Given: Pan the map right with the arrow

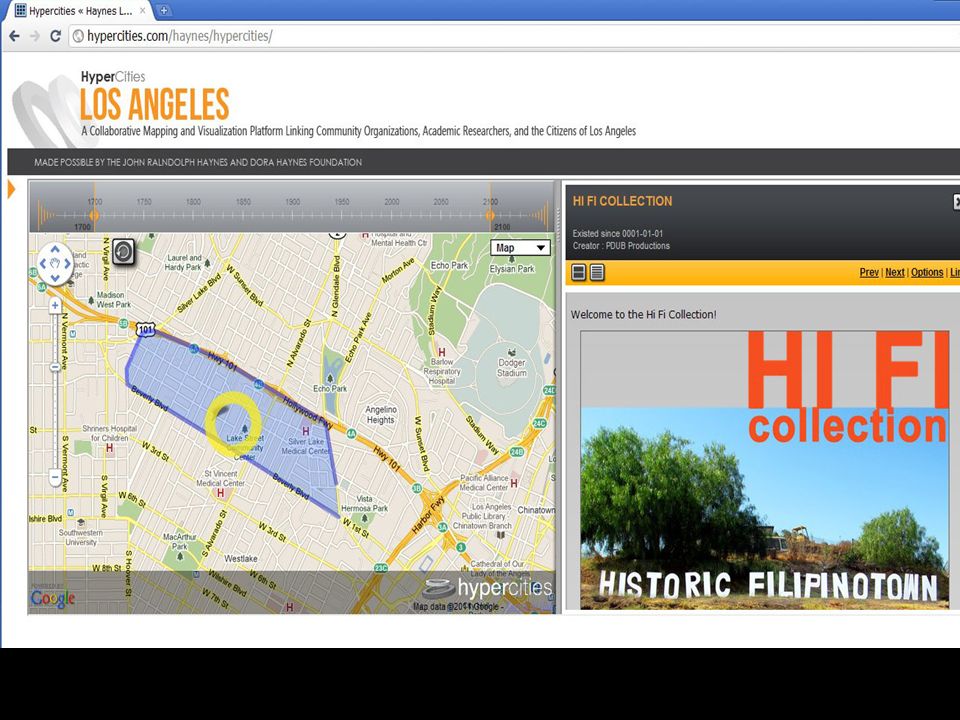Looking at the screenshot, I should coord(69,264).
